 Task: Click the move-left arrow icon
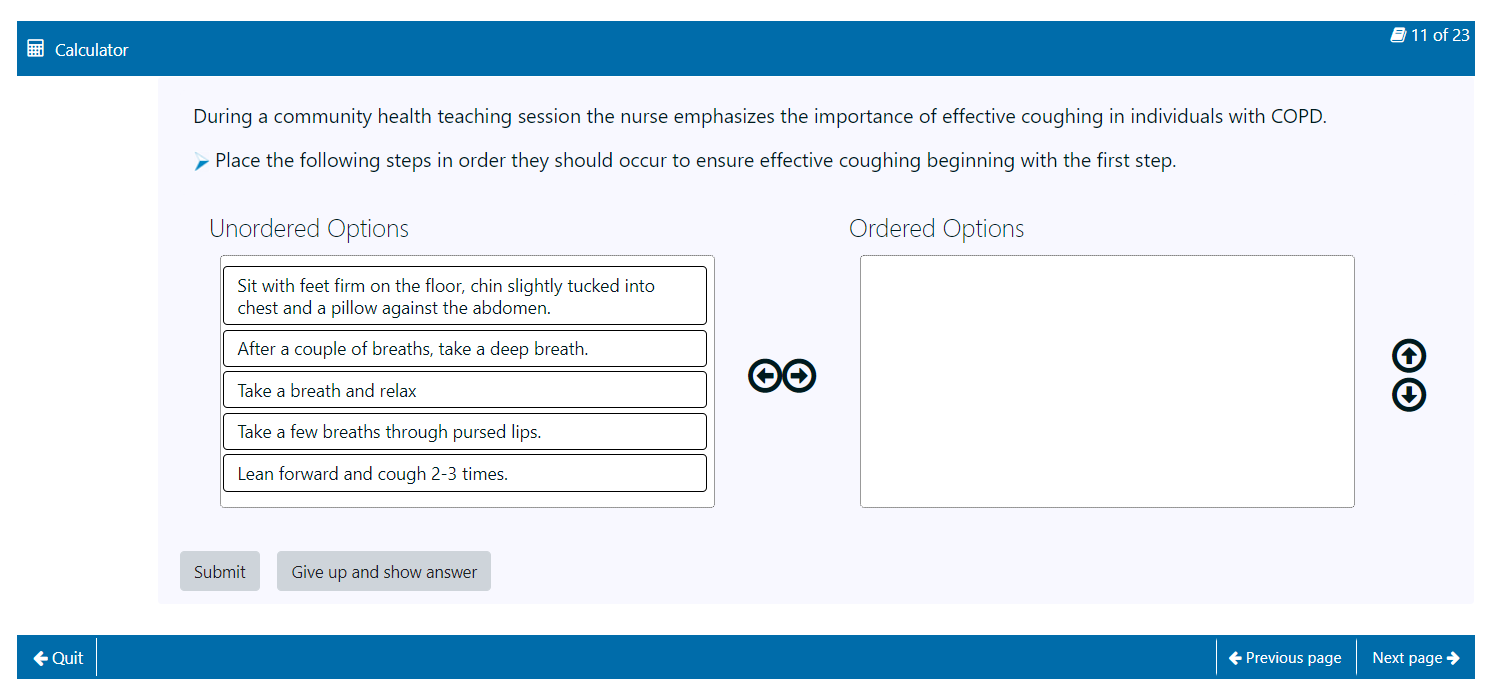[765, 376]
